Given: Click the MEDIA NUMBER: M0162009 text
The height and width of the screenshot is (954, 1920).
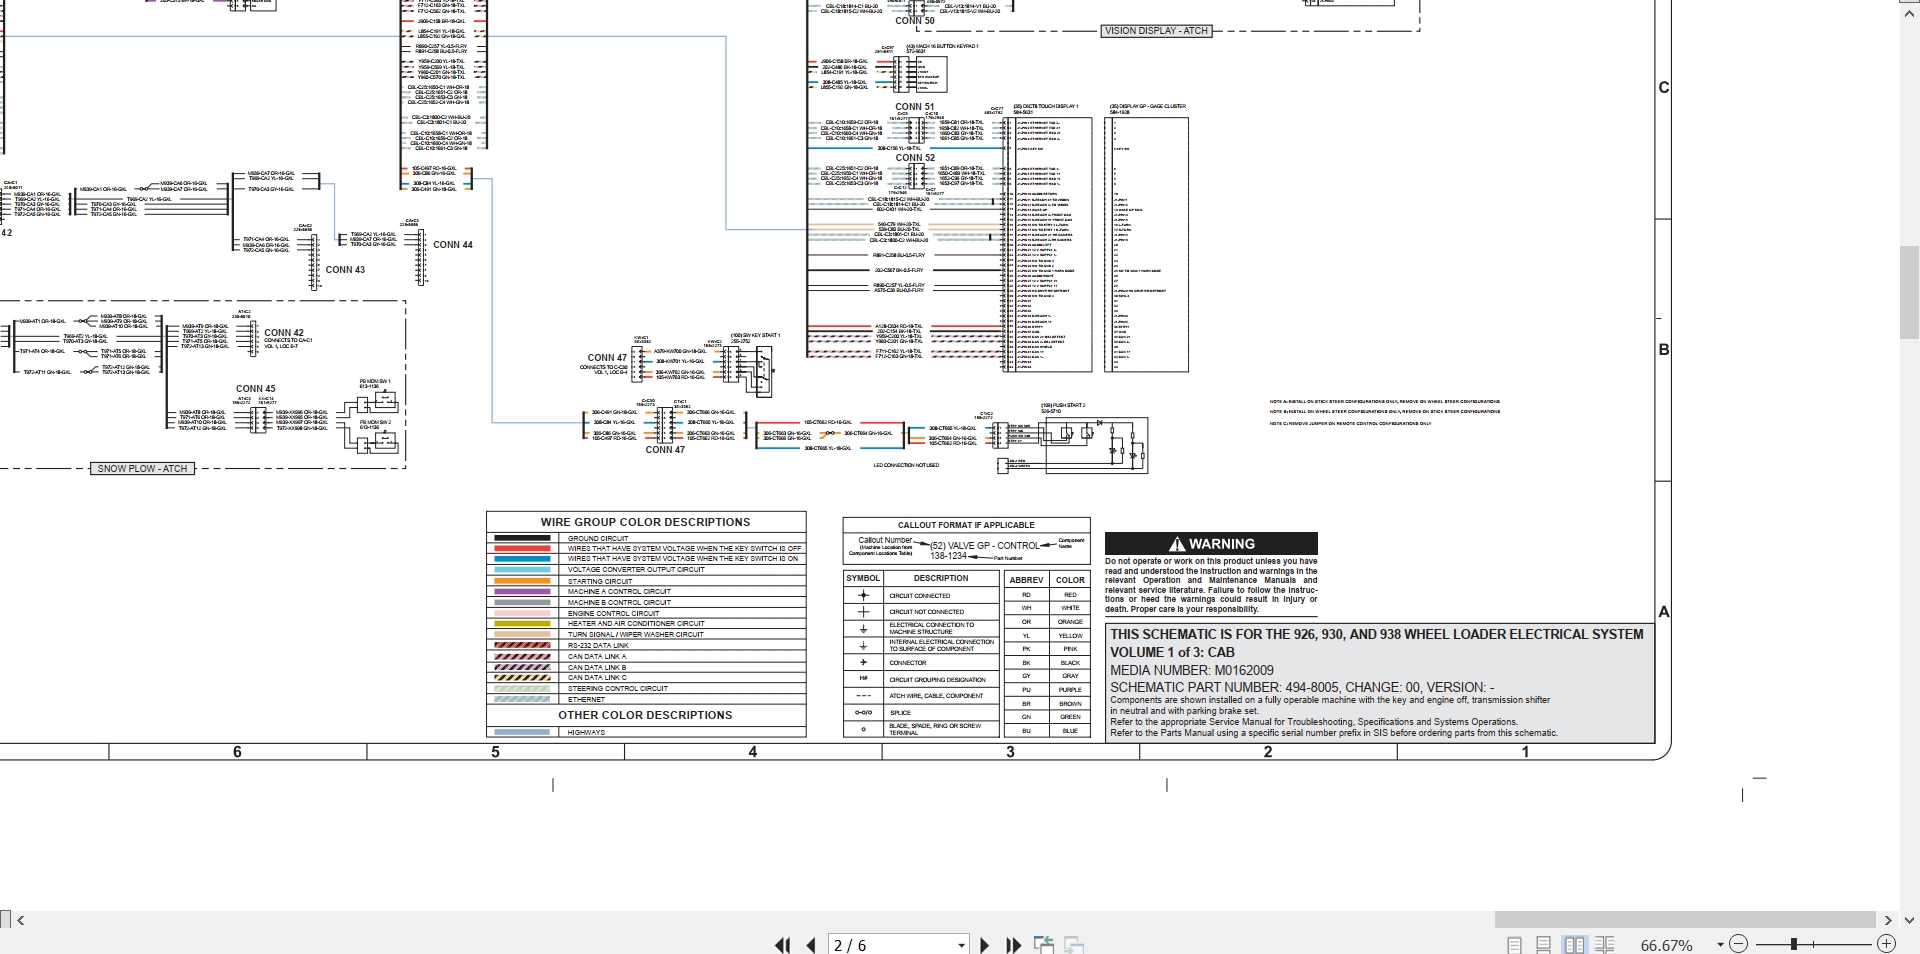Looking at the screenshot, I should click(1191, 670).
